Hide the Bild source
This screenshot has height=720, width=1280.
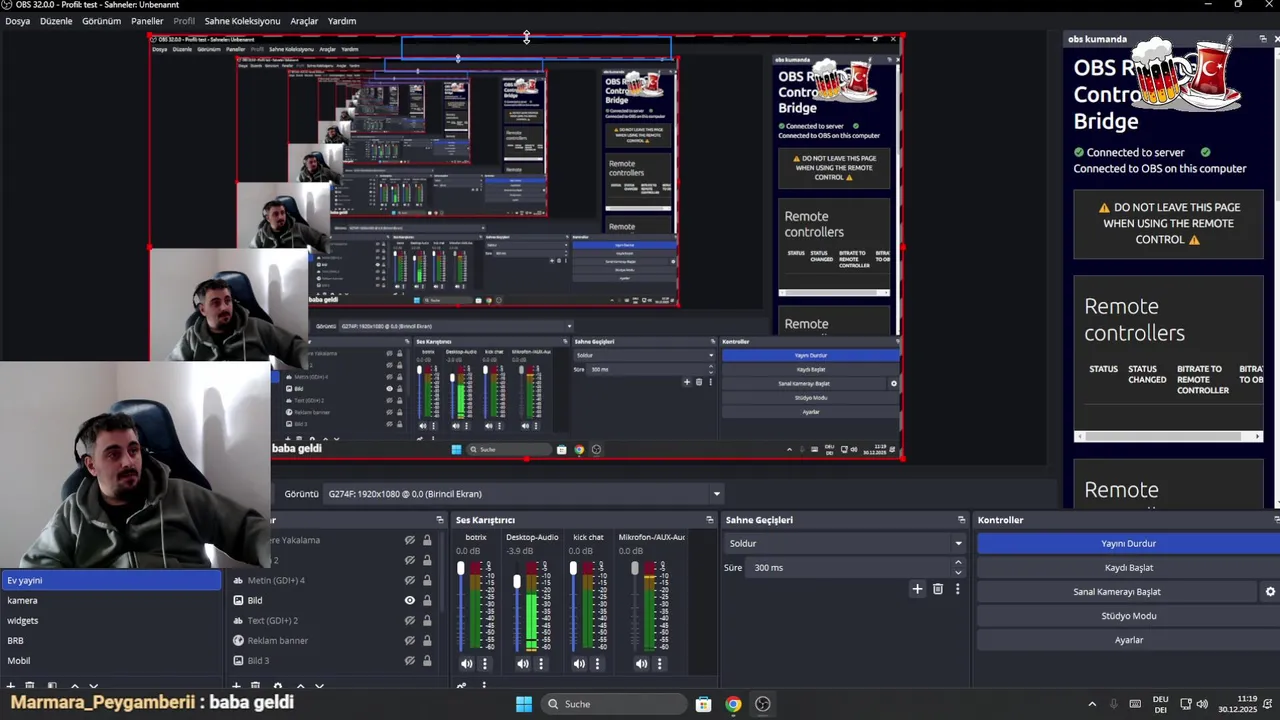(x=409, y=600)
